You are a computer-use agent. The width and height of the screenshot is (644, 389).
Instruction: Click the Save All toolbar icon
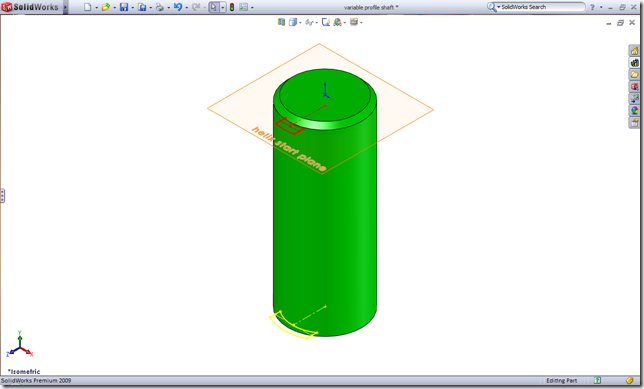pyautogui.click(x=142, y=7)
